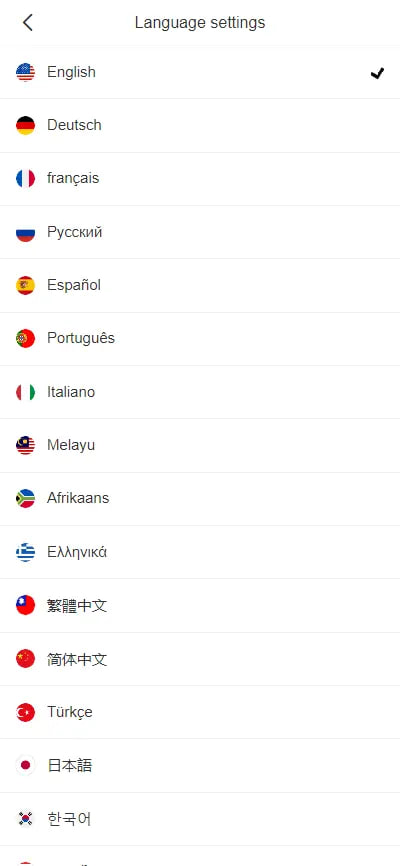Click the Portuguese flag icon
The height and width of the screenshot is (866, 400).
(x=25, y=339)
